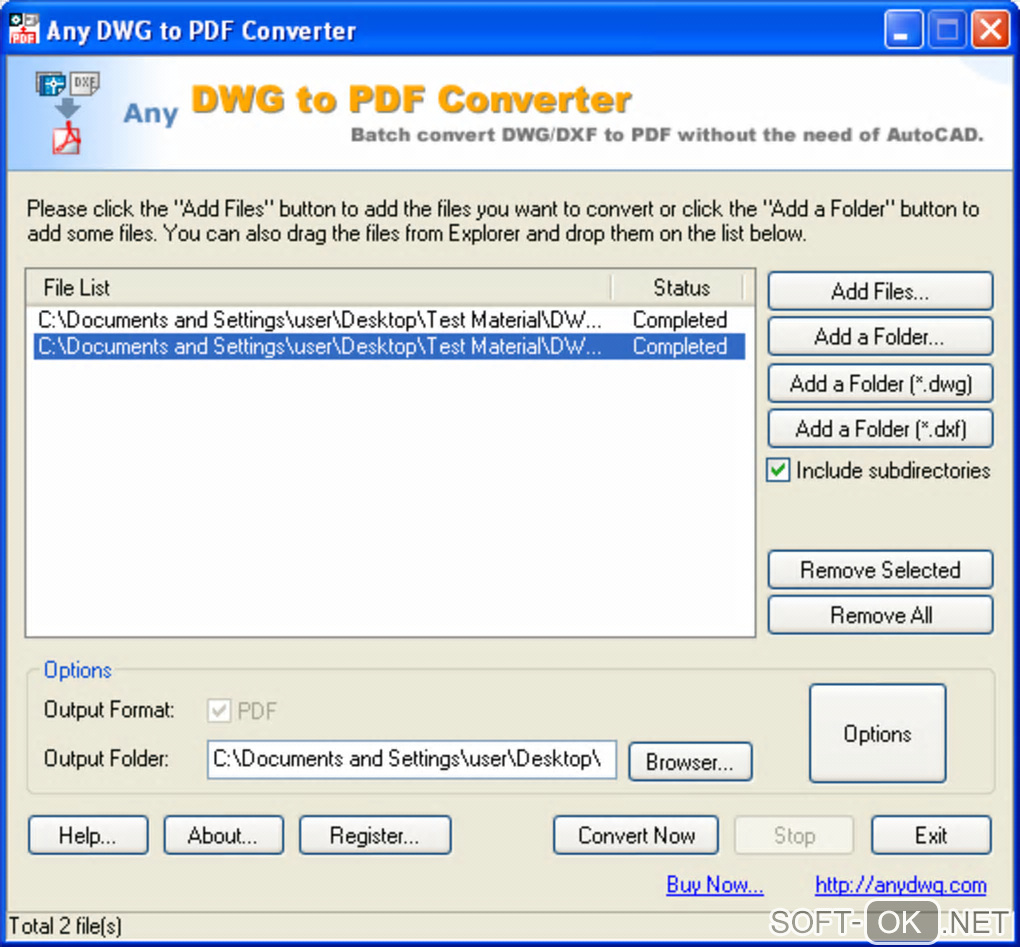Open Help
Viewport: 1020px width, 947px height.
88,835
